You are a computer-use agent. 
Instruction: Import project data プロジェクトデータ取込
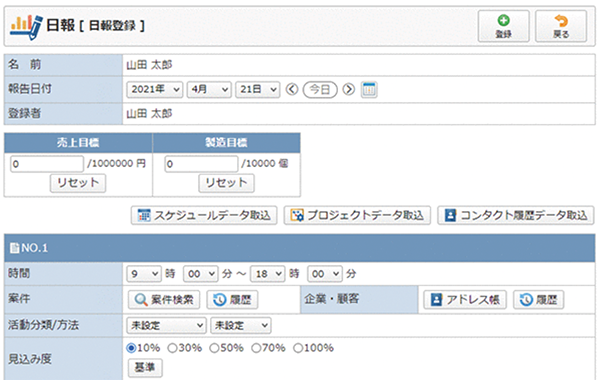click(357, 215)
